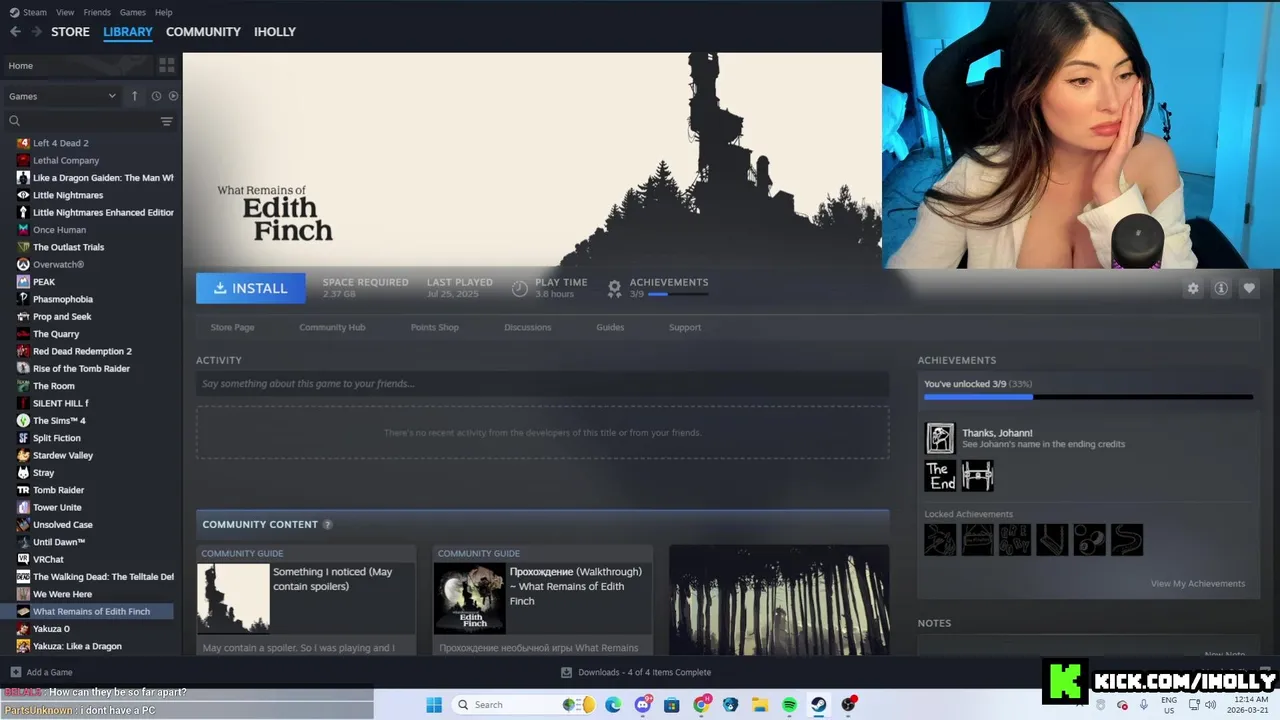
Task: Switch to the COMMUNITY tab
Action: click(x=203, y=32)
